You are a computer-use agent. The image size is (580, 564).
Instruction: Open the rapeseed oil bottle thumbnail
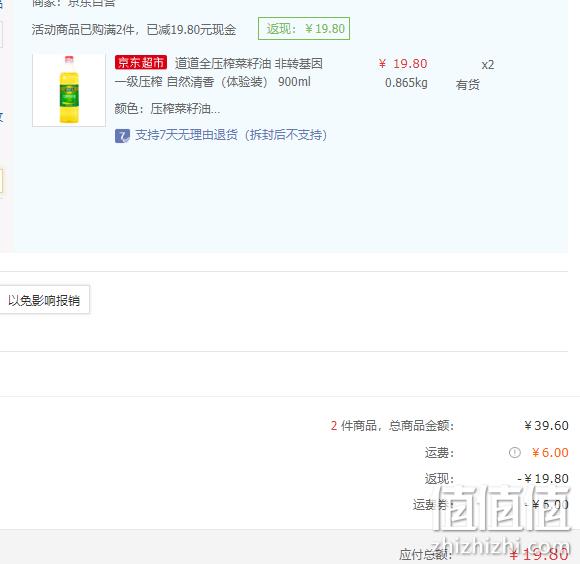click(x=69, y=90)
